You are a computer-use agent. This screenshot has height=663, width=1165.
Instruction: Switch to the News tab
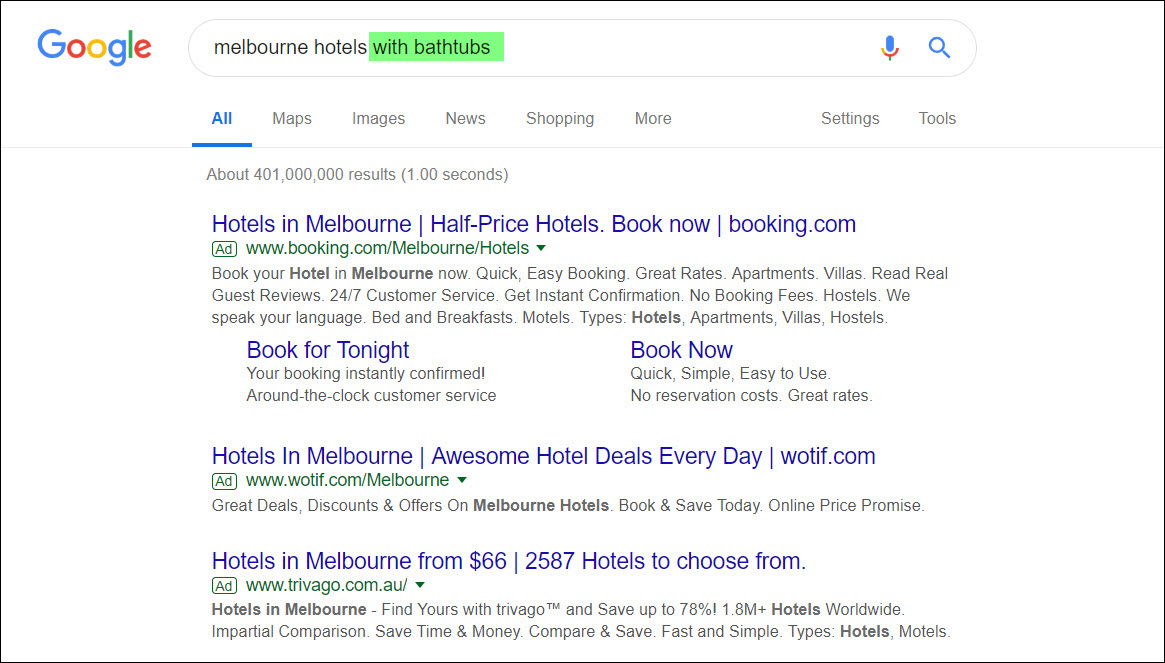coord(465,118)
